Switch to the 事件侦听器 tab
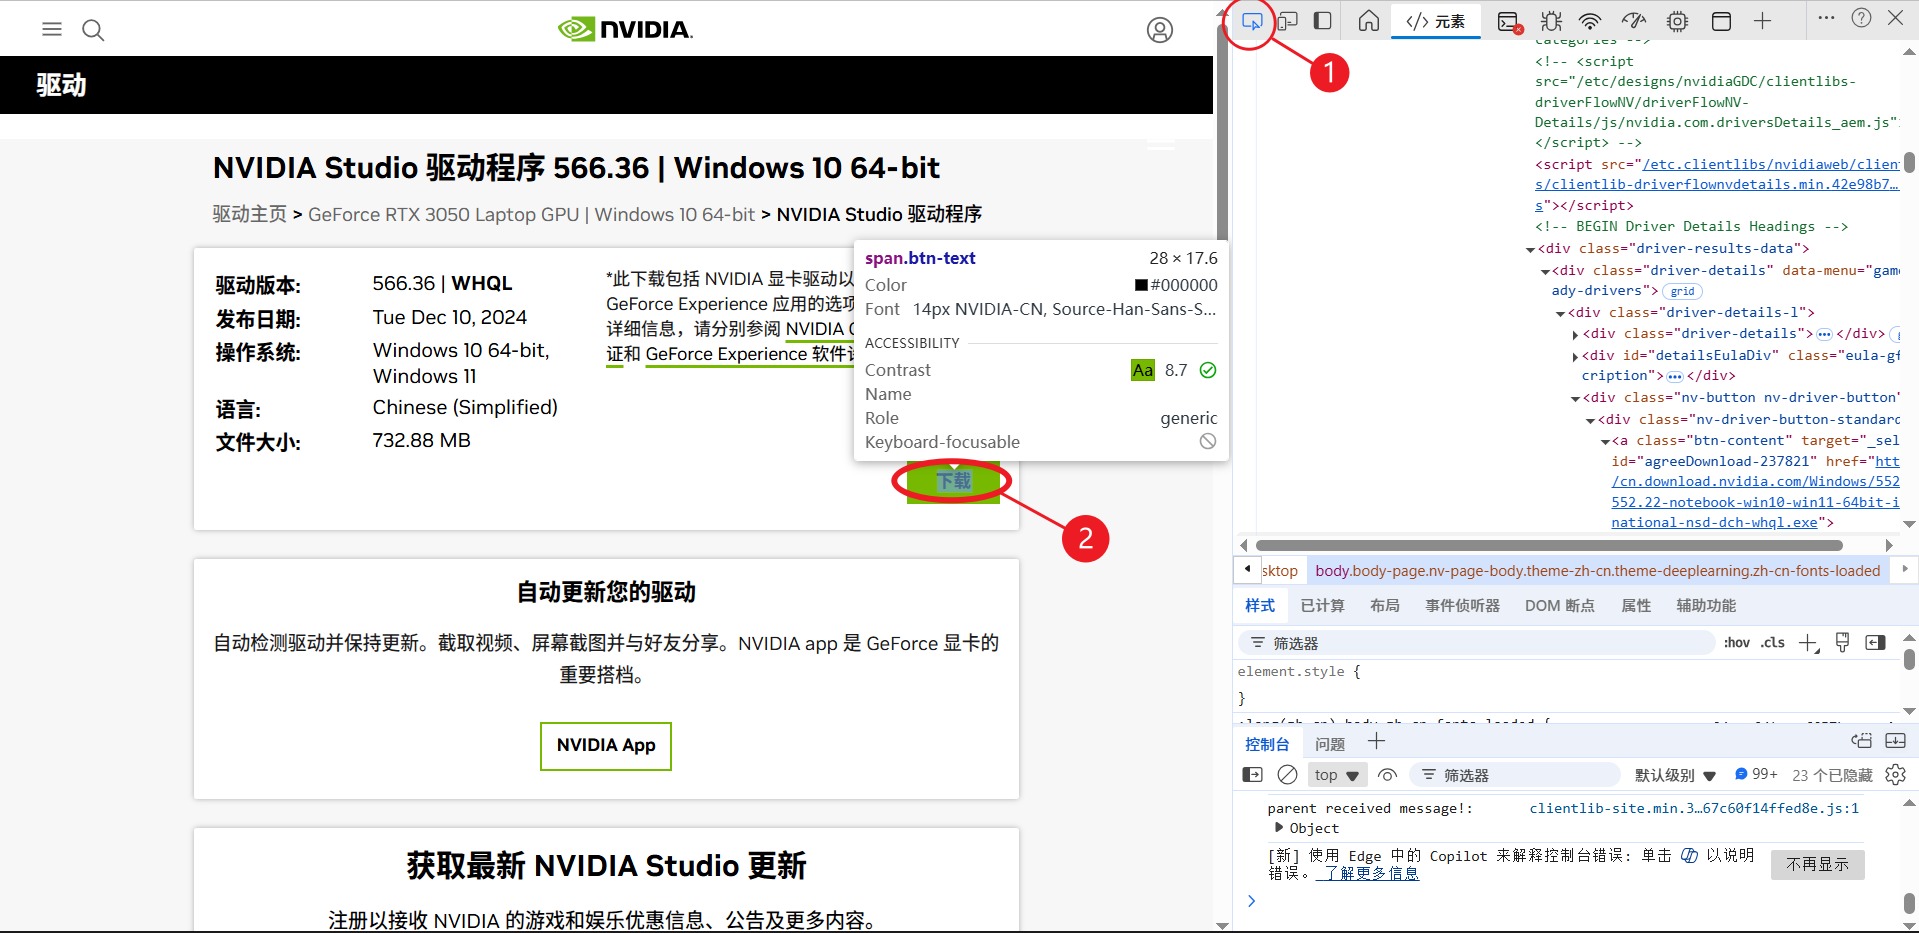Image resolution: width=1919 pixels, height=933 pixels. point(1462,606)
